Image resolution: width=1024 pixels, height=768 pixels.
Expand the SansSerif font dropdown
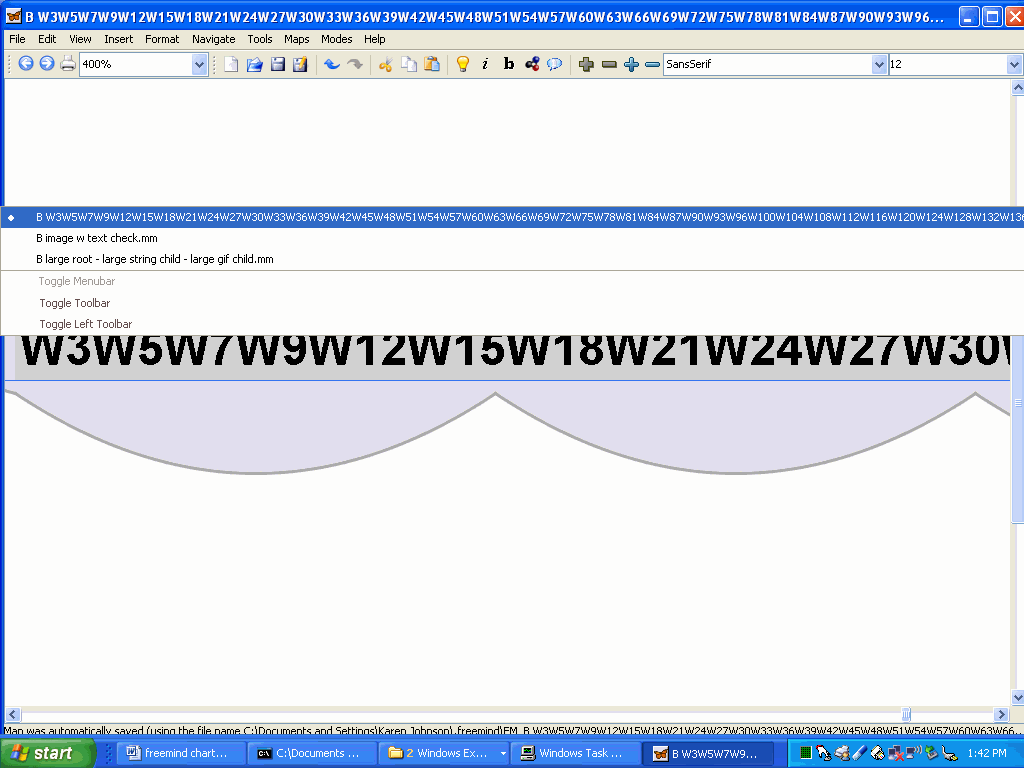pyautogui.click(x=879, y=64)
